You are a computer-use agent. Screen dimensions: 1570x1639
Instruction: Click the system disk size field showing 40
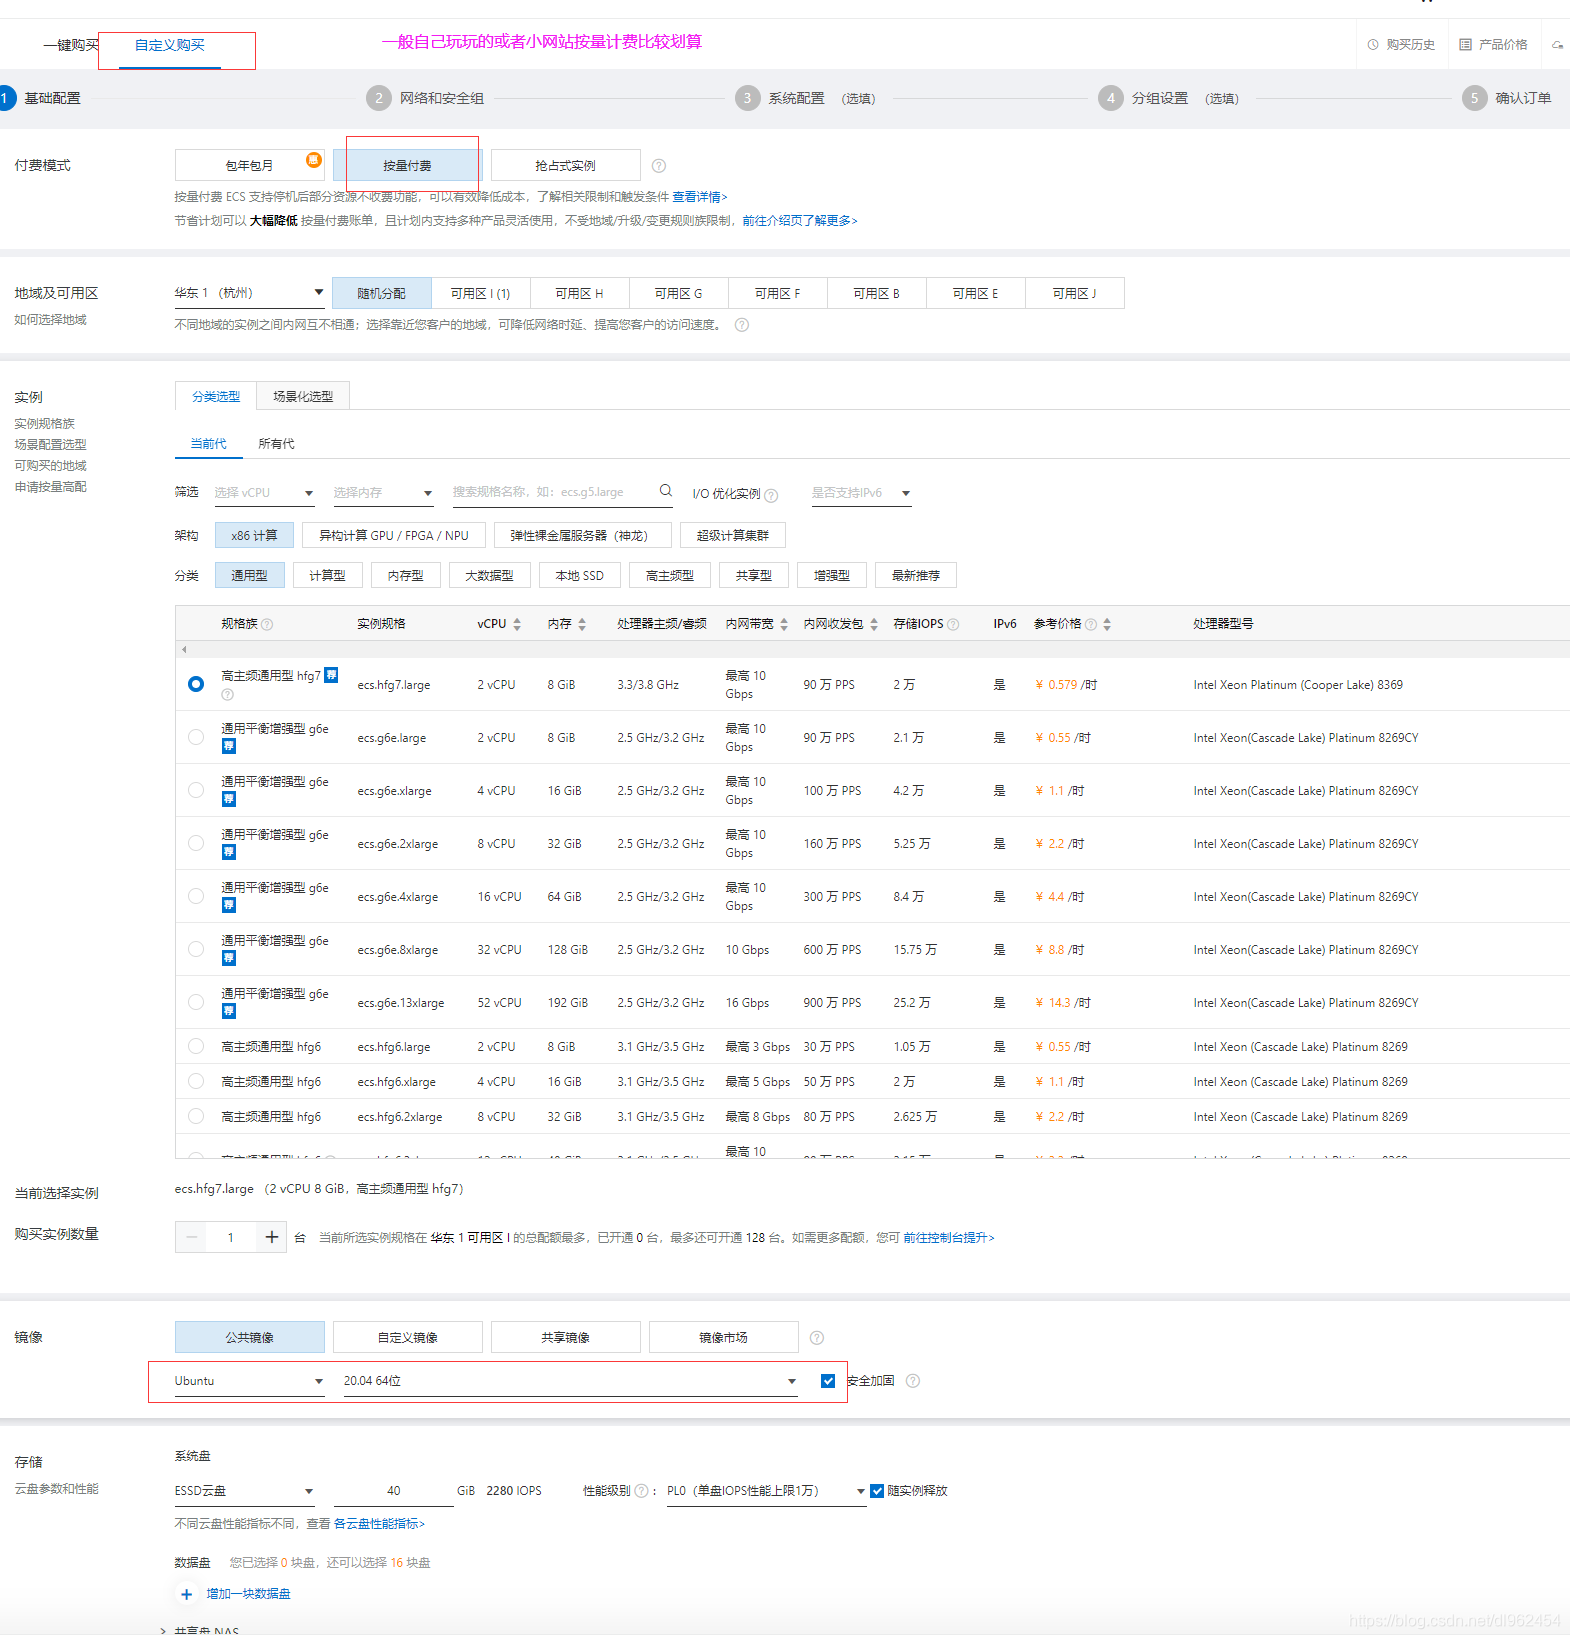[x=394, y=1491]
